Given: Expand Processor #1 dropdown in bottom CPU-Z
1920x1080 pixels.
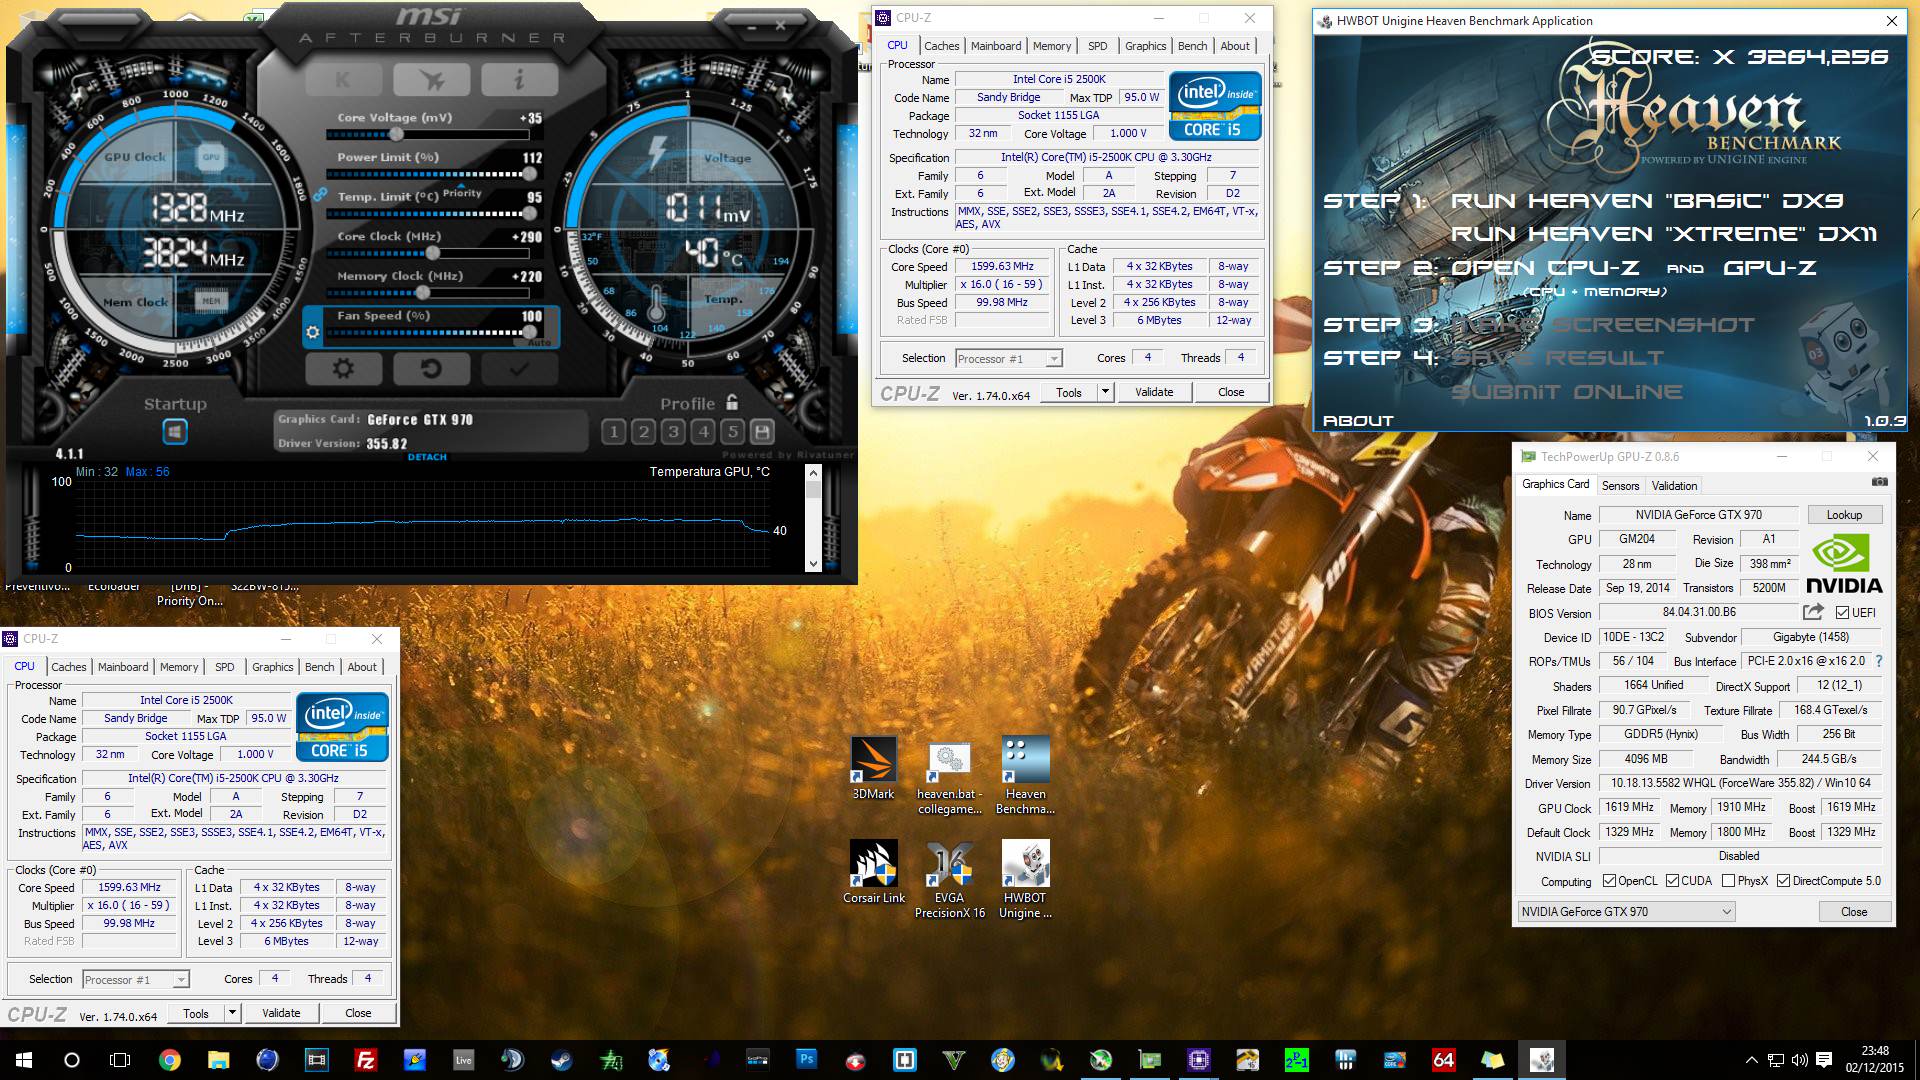Looking at the screenshot, I should pos(180,980).
